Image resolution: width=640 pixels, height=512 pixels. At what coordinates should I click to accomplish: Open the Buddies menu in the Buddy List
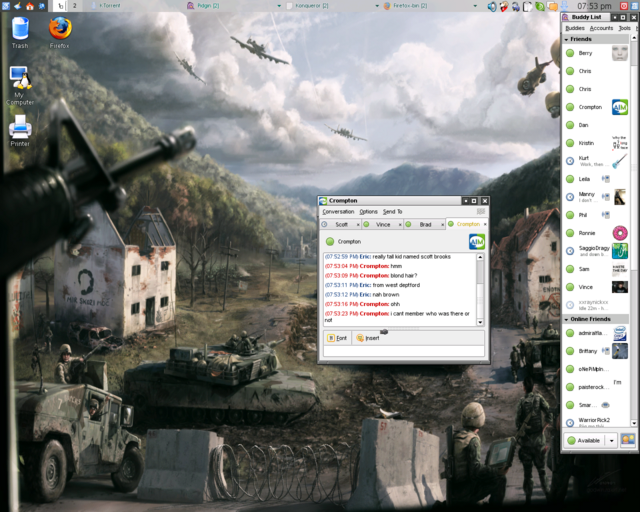(x=575, y=28)
